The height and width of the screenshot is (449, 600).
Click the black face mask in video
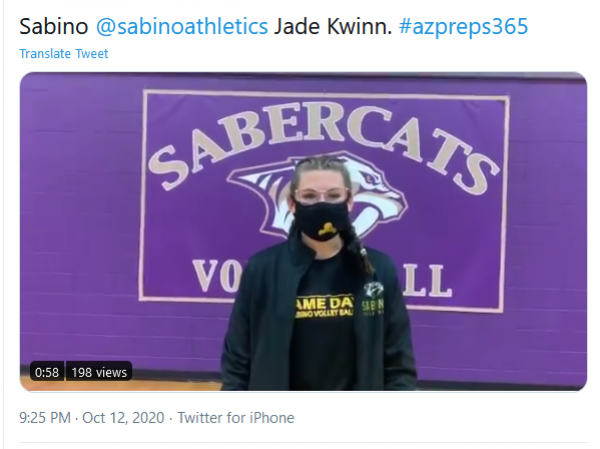(x=321, y=221)
